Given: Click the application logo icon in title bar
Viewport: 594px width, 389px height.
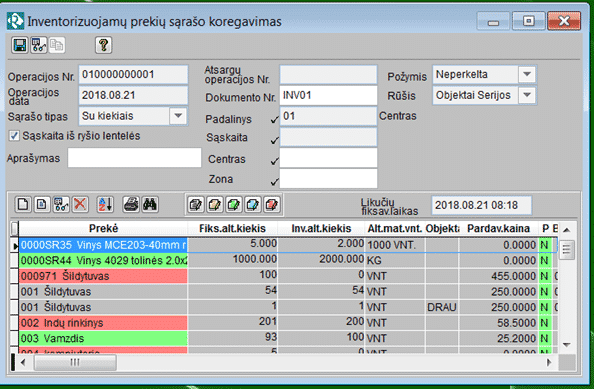Looking at the screenshot, I should [x=15, y=21].
